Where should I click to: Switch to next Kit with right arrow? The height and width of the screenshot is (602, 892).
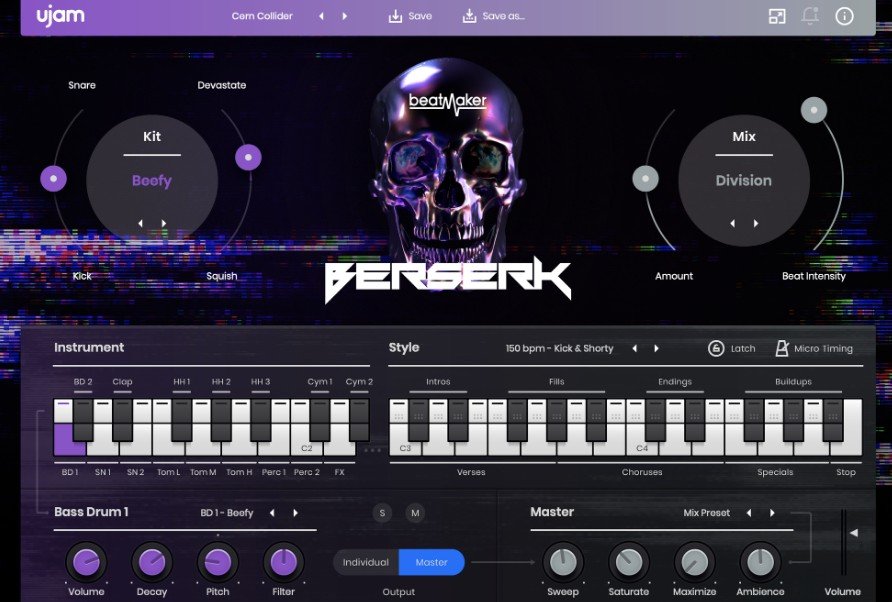[x=164, y=224]
